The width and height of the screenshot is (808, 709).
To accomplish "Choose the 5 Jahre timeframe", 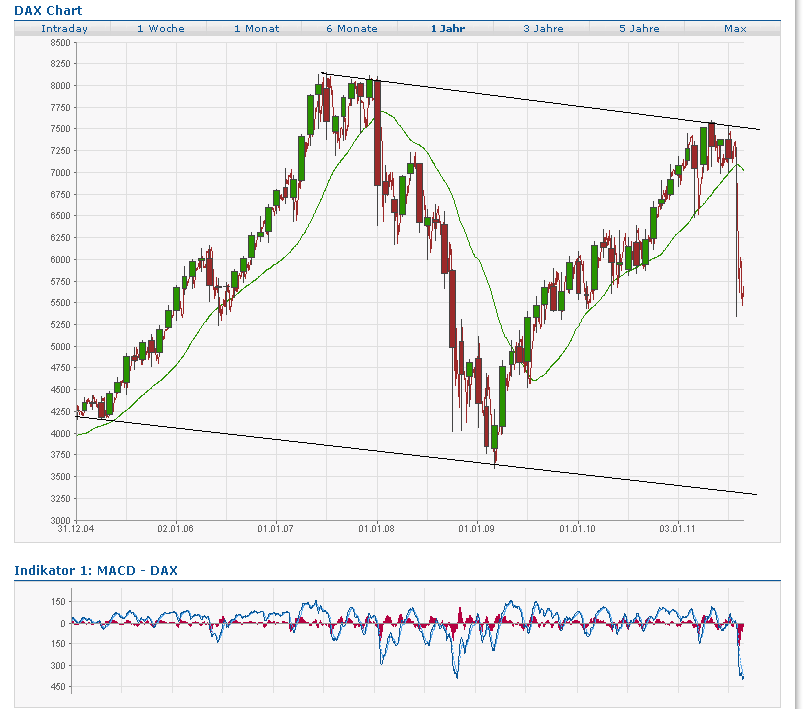I will pos(639,29).
